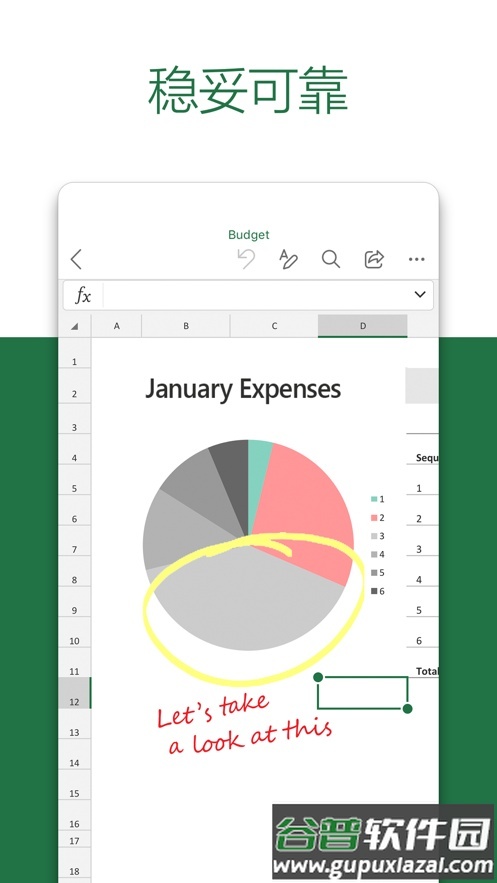
Task: Click the Total cell label
Action: click(427, 671)
